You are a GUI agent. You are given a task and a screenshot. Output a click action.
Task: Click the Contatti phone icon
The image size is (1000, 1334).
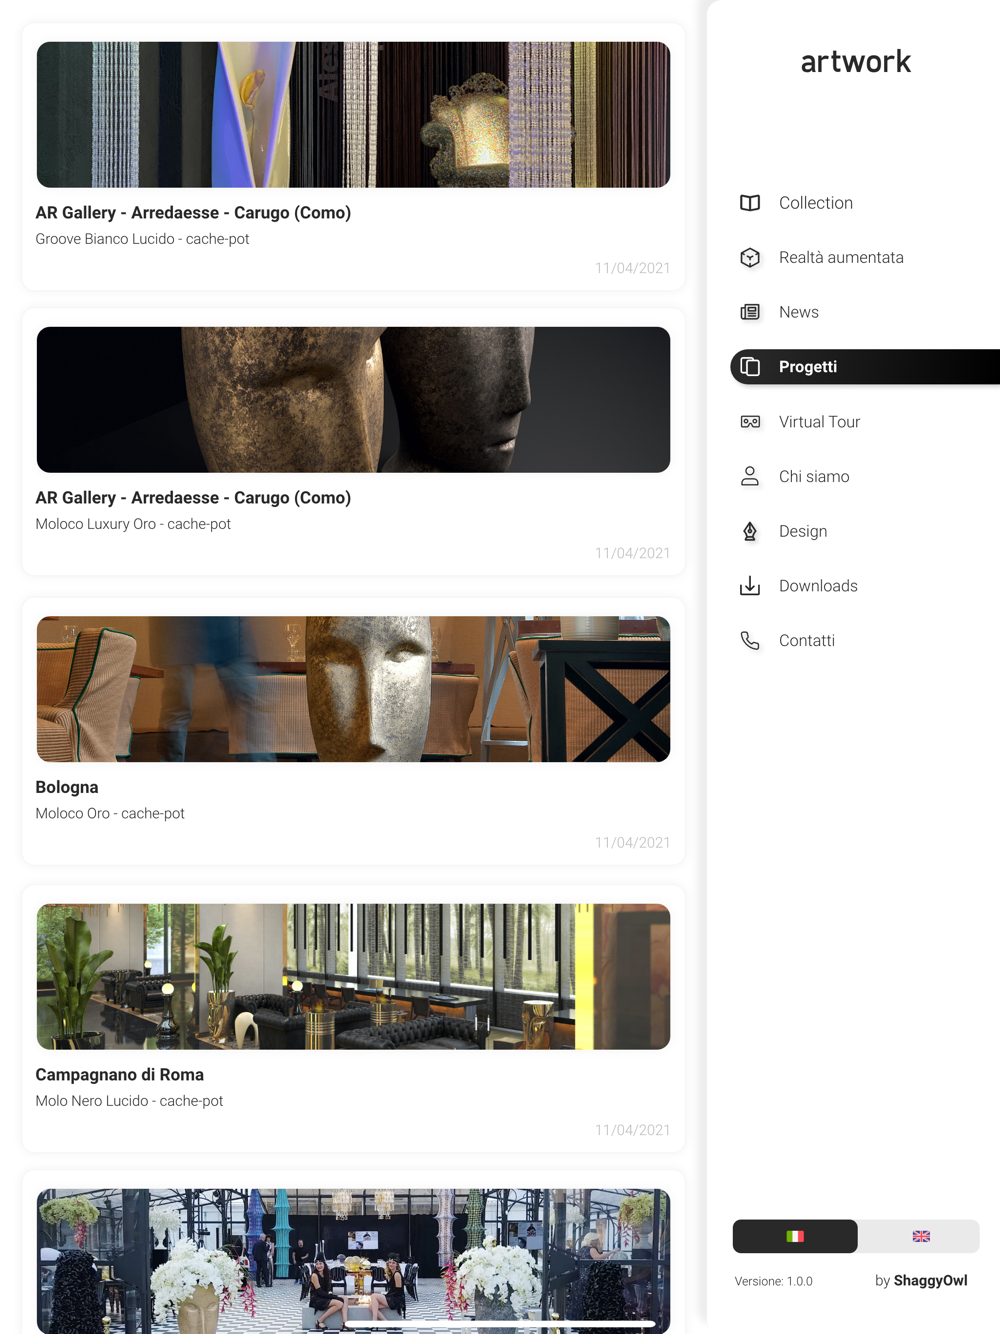(750, 641)
